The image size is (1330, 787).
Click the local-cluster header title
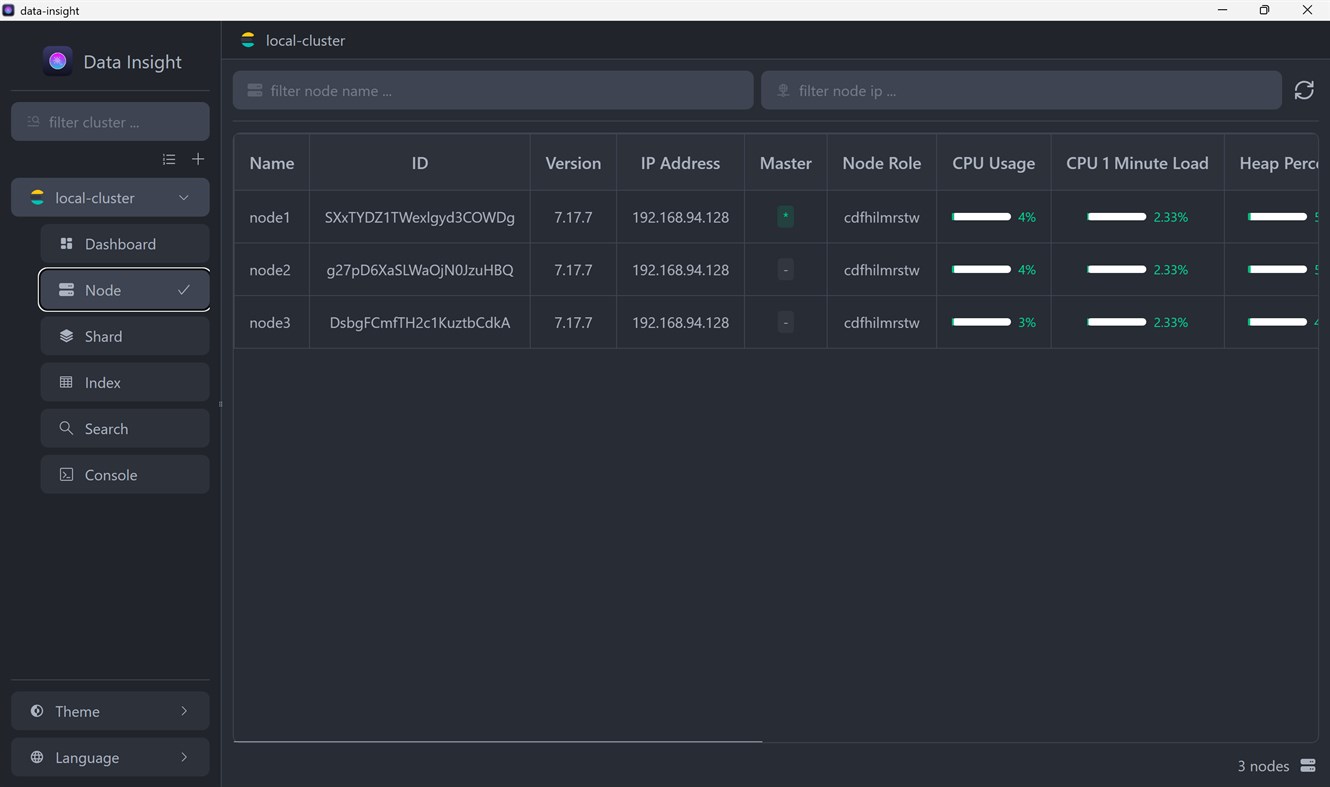coord(305,41)
